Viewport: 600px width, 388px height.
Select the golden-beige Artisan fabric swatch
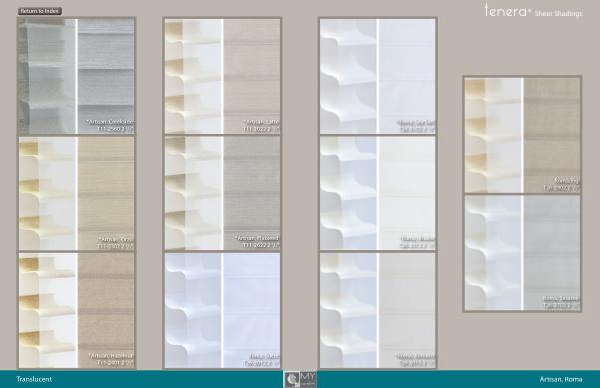pyautogui.click(x=106, y=193)
